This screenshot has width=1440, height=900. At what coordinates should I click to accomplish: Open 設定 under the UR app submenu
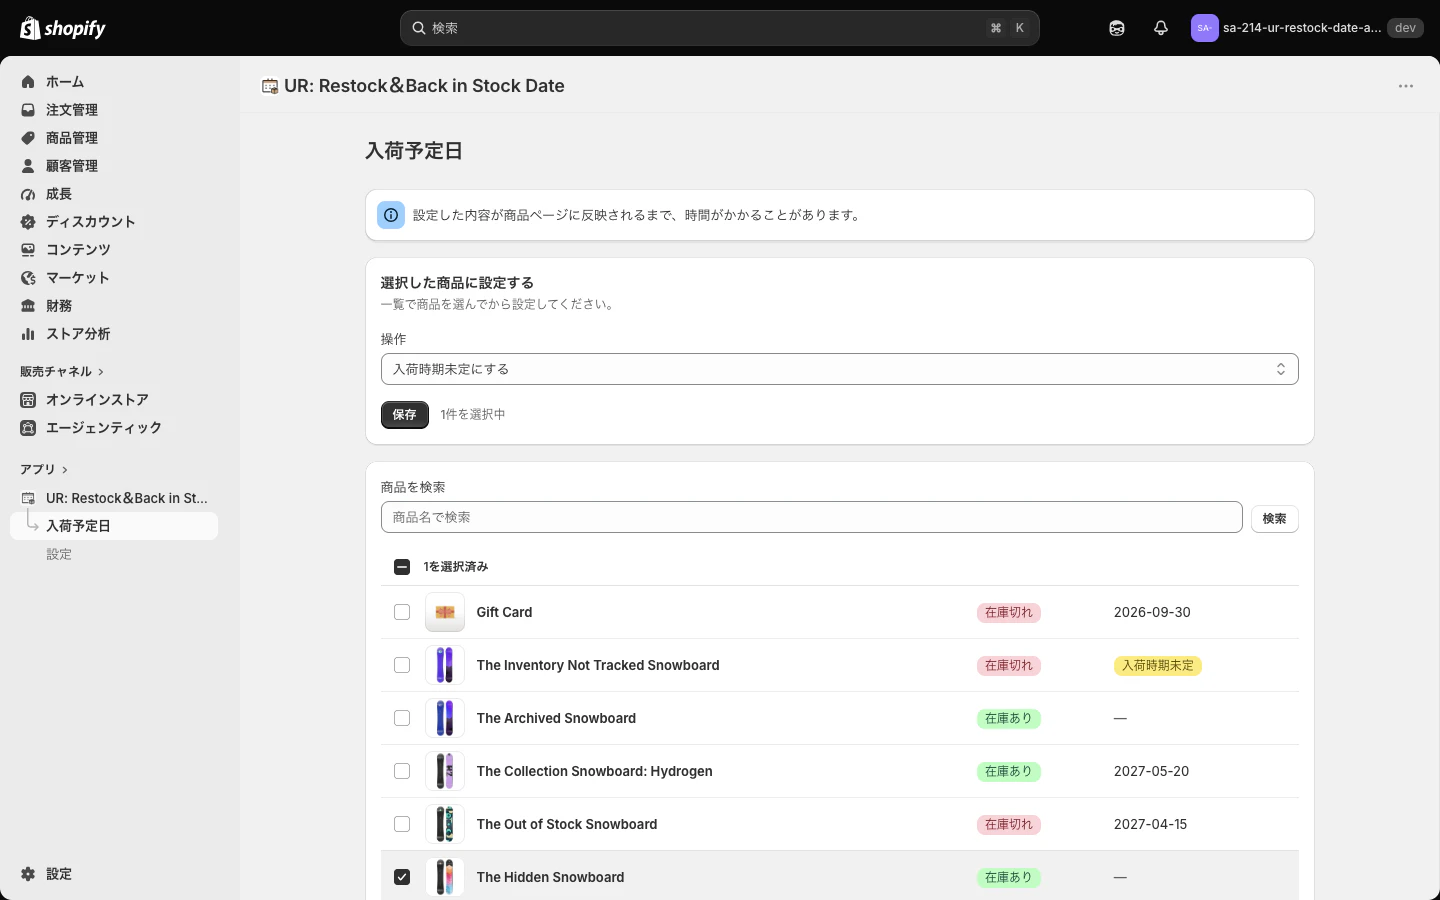(59, 554)
